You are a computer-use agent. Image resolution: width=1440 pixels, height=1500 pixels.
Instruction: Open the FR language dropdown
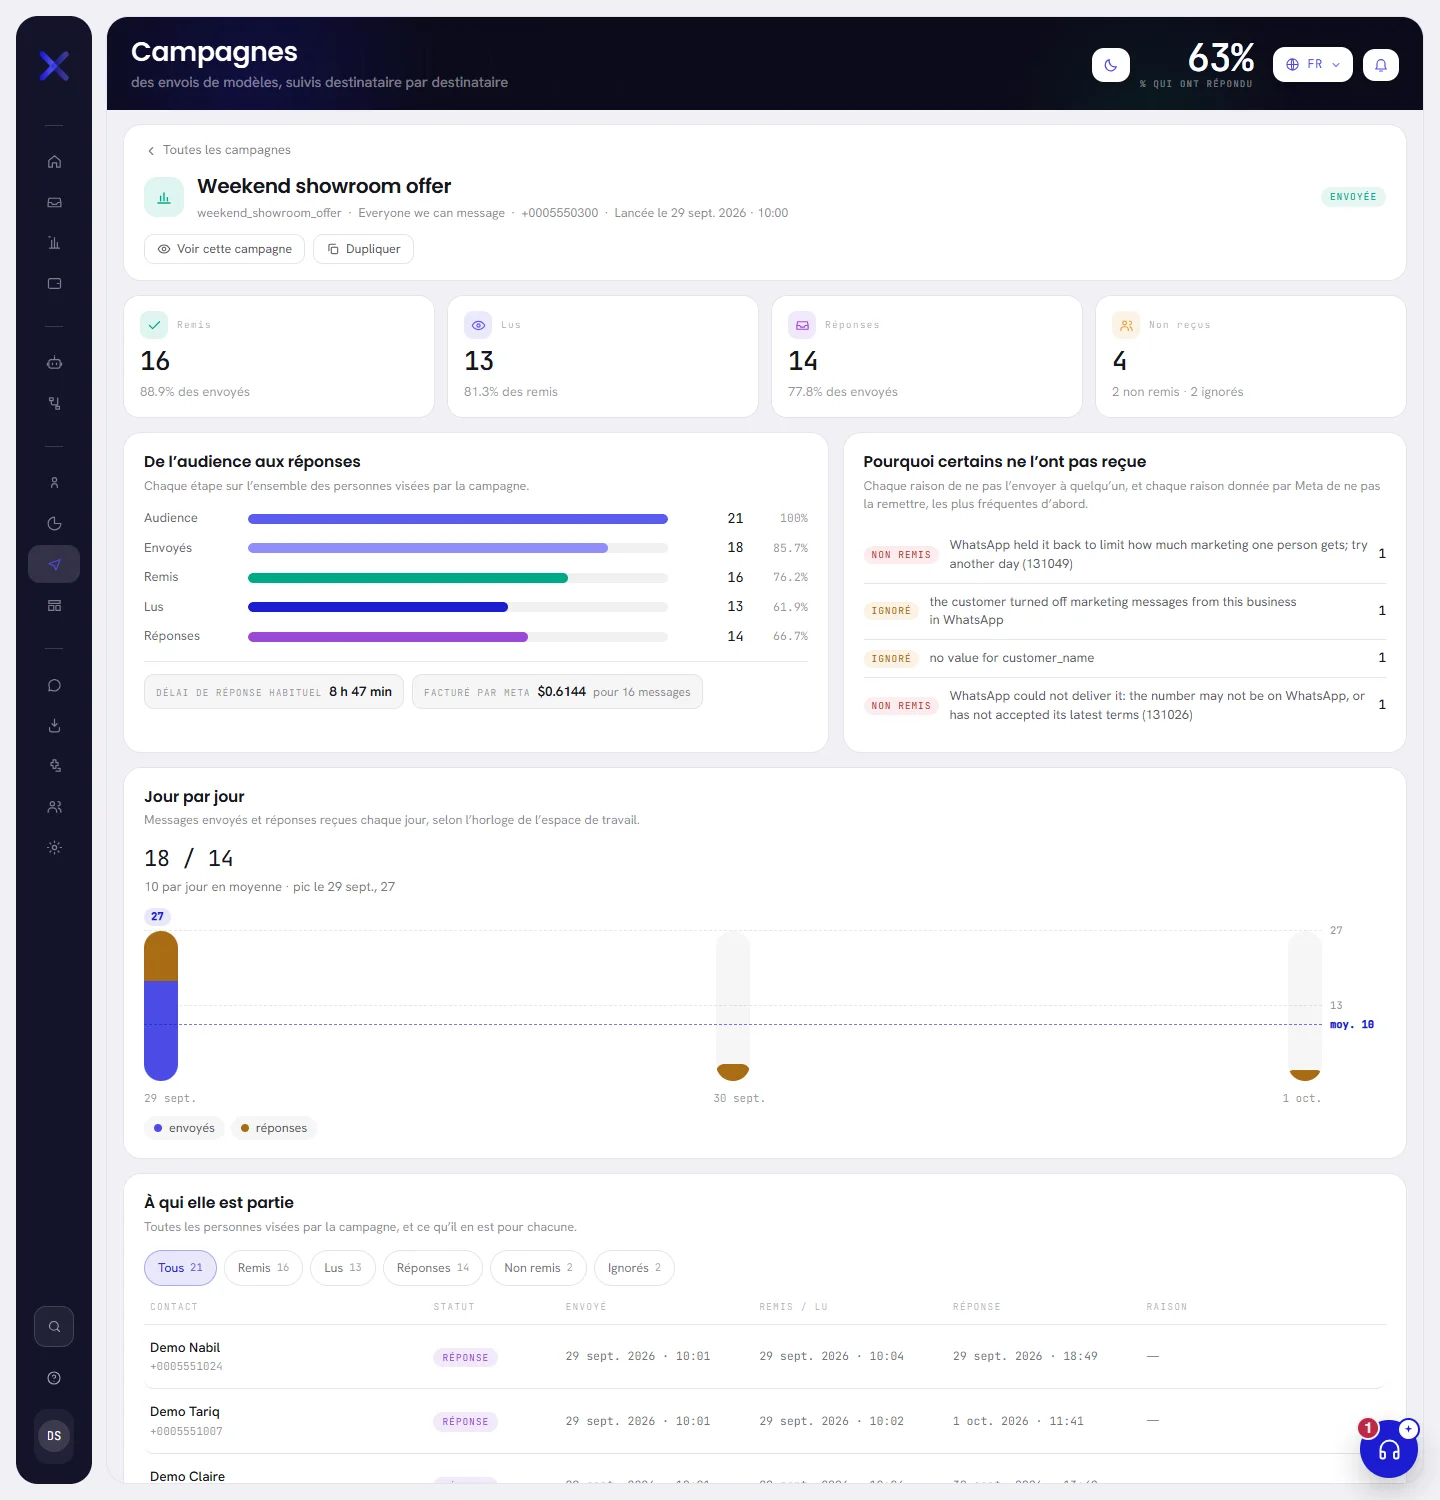tap(1313, 65)
